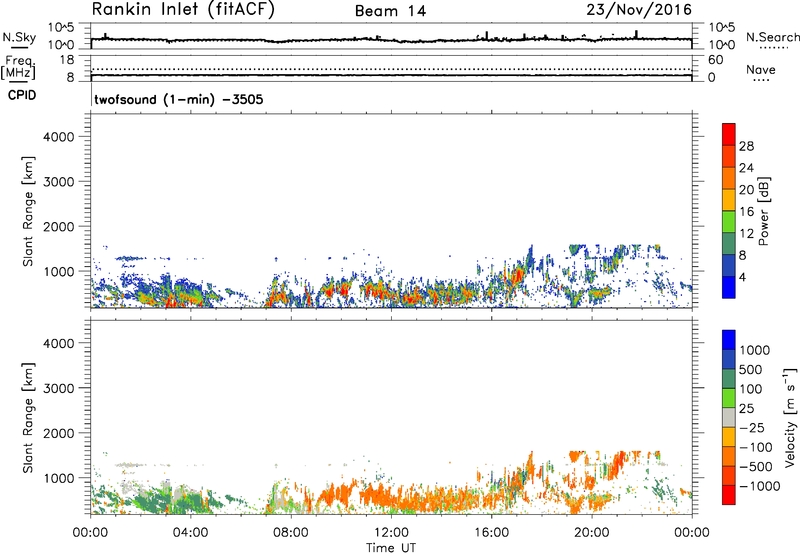Screen dimensions: 800x554
Task: Click the 'CPID' label
Action: (x=22, y=95)
